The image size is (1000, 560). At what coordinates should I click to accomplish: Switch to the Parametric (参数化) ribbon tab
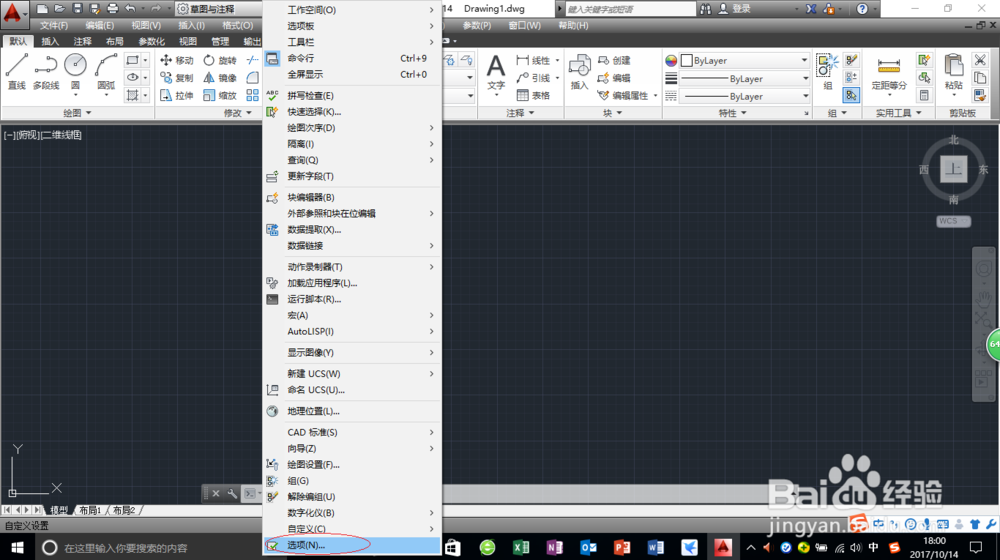(x=151, y=41)
